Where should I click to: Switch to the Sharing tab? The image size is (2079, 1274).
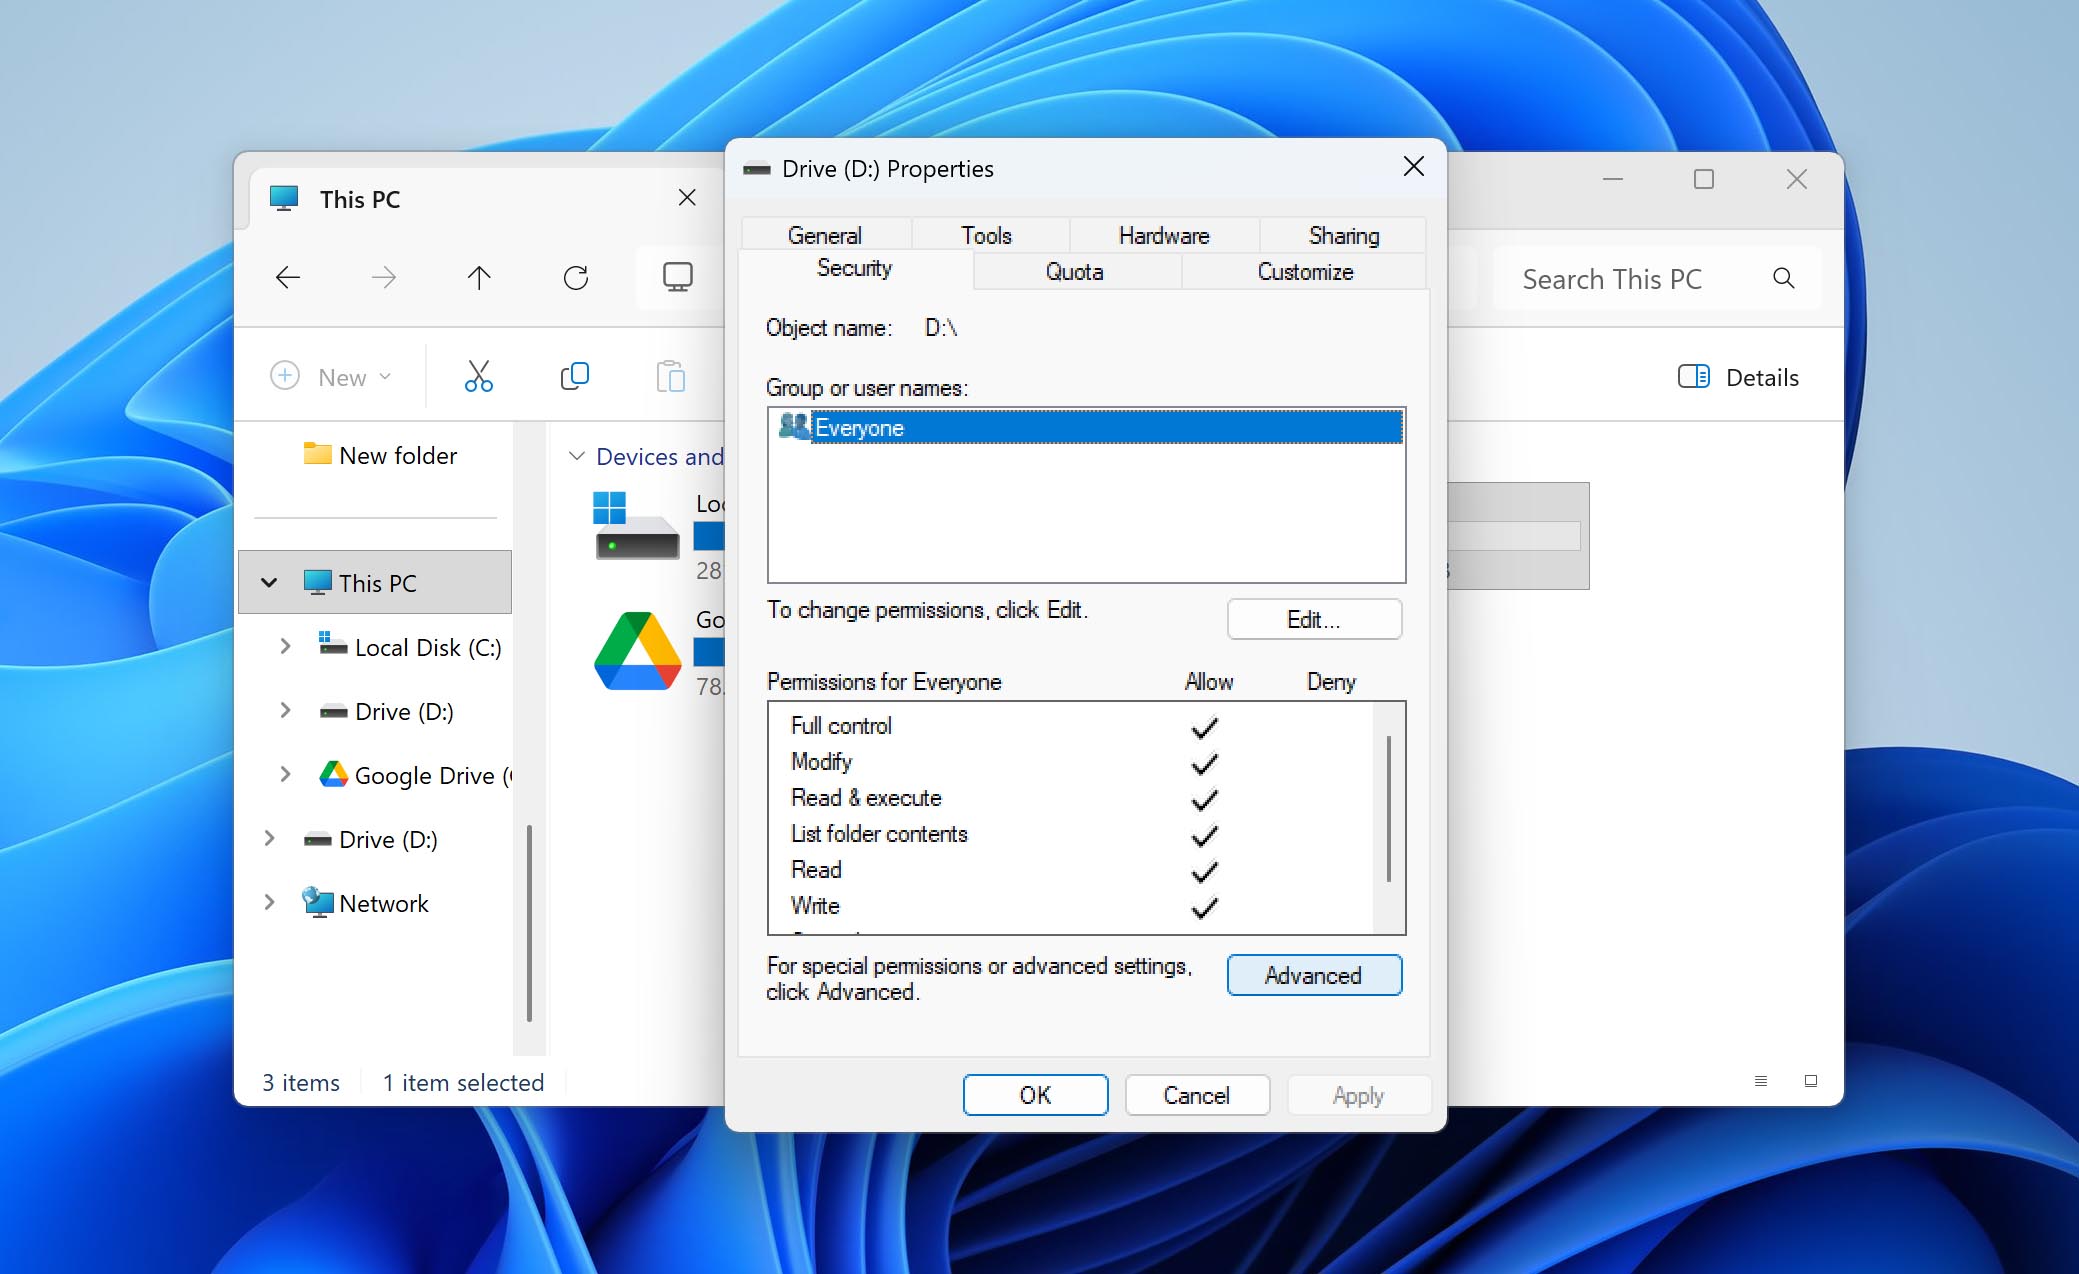1343,235
